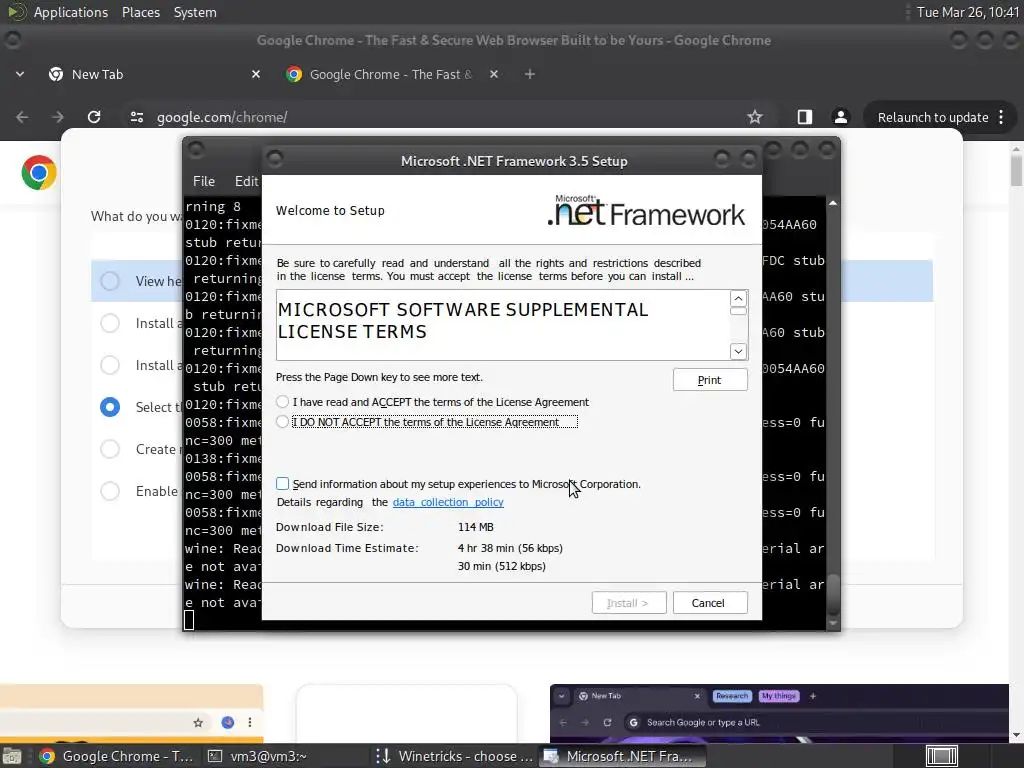Select I DO NOT ACCEPT license radio button
Image resolution: width=1024 pixels, height=768 pixels.
pos(282,422)
